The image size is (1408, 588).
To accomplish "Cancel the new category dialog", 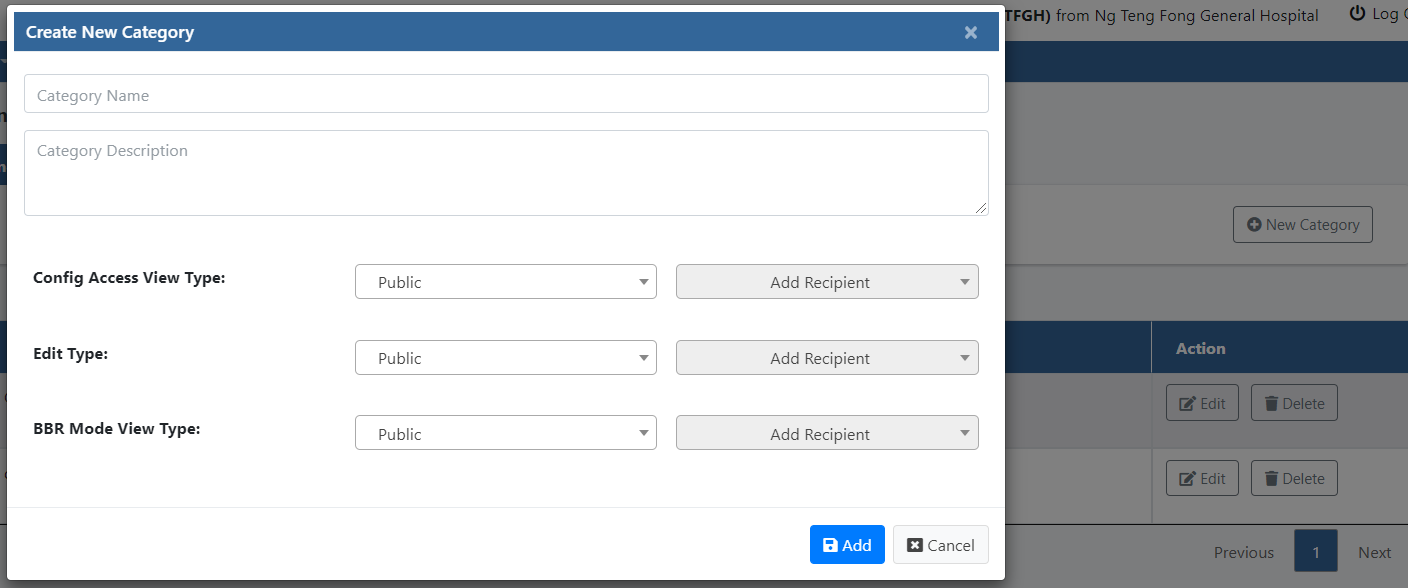I will 940,545.
